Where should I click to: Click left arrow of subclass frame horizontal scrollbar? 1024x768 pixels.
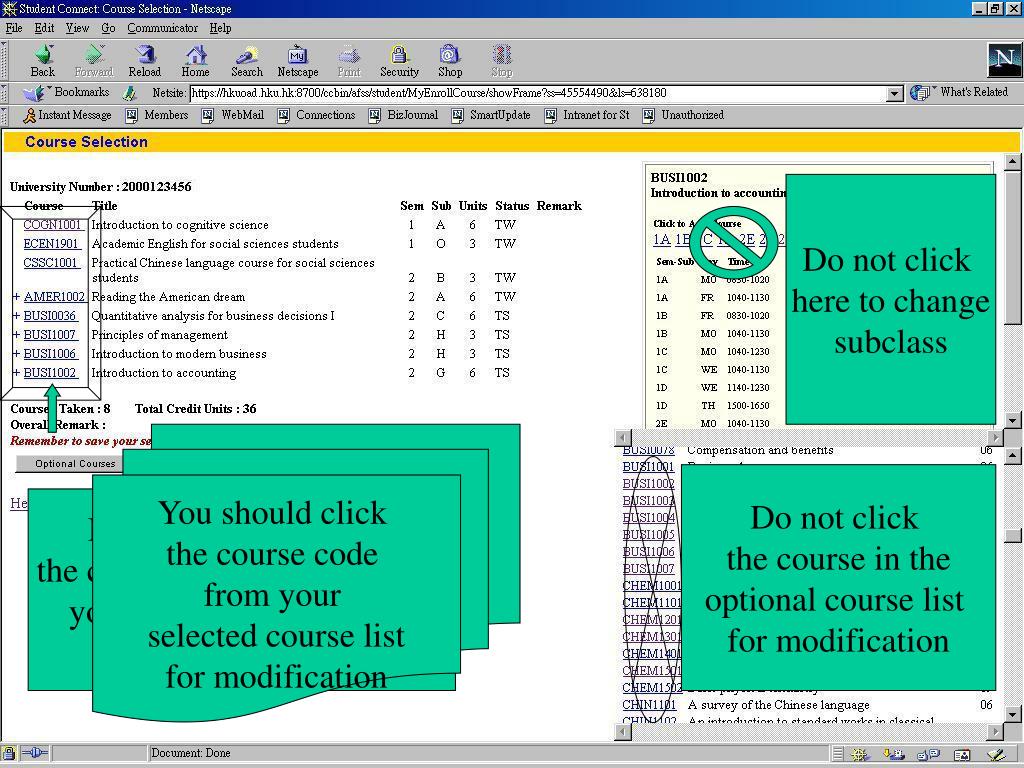[623, 437]
